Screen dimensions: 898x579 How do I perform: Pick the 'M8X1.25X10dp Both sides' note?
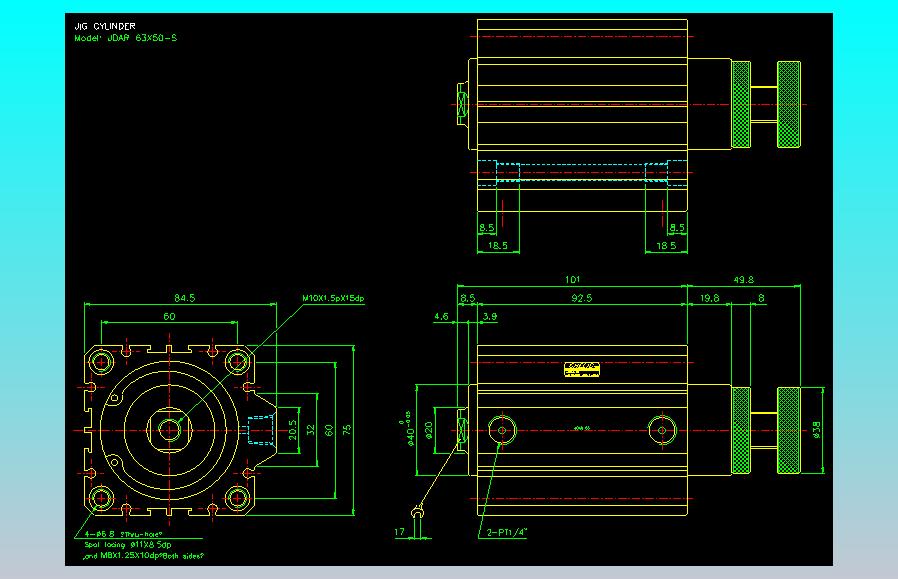pos(143,556)
